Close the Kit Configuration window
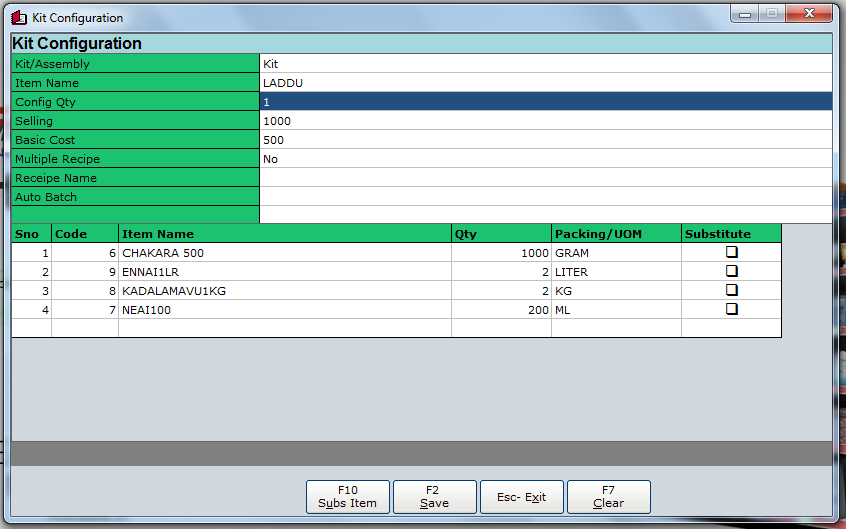The image size is (846, 529). [809, 13]
